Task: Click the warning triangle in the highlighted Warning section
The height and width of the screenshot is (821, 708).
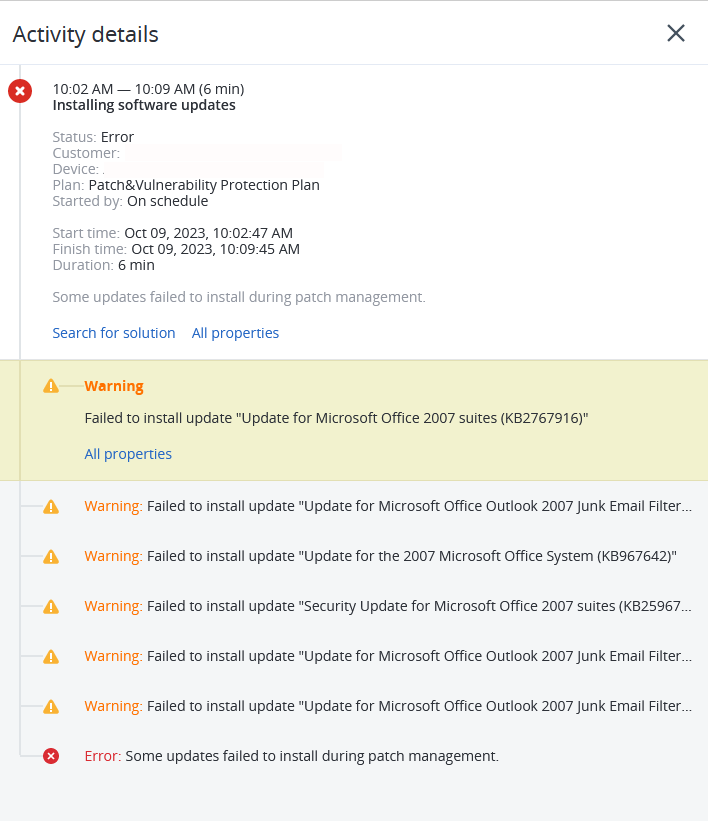Action: 51,385
